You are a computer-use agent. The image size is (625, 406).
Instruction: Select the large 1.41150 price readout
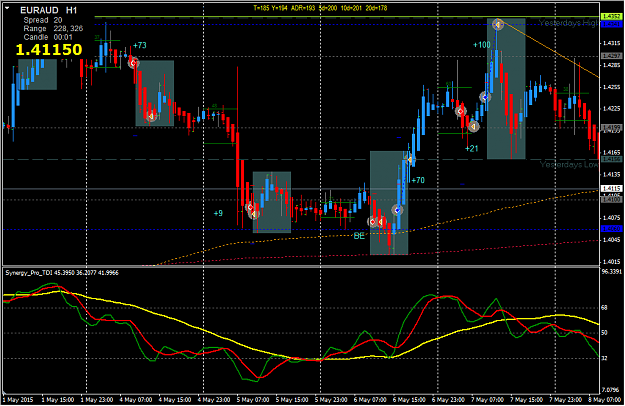point(49,49)
